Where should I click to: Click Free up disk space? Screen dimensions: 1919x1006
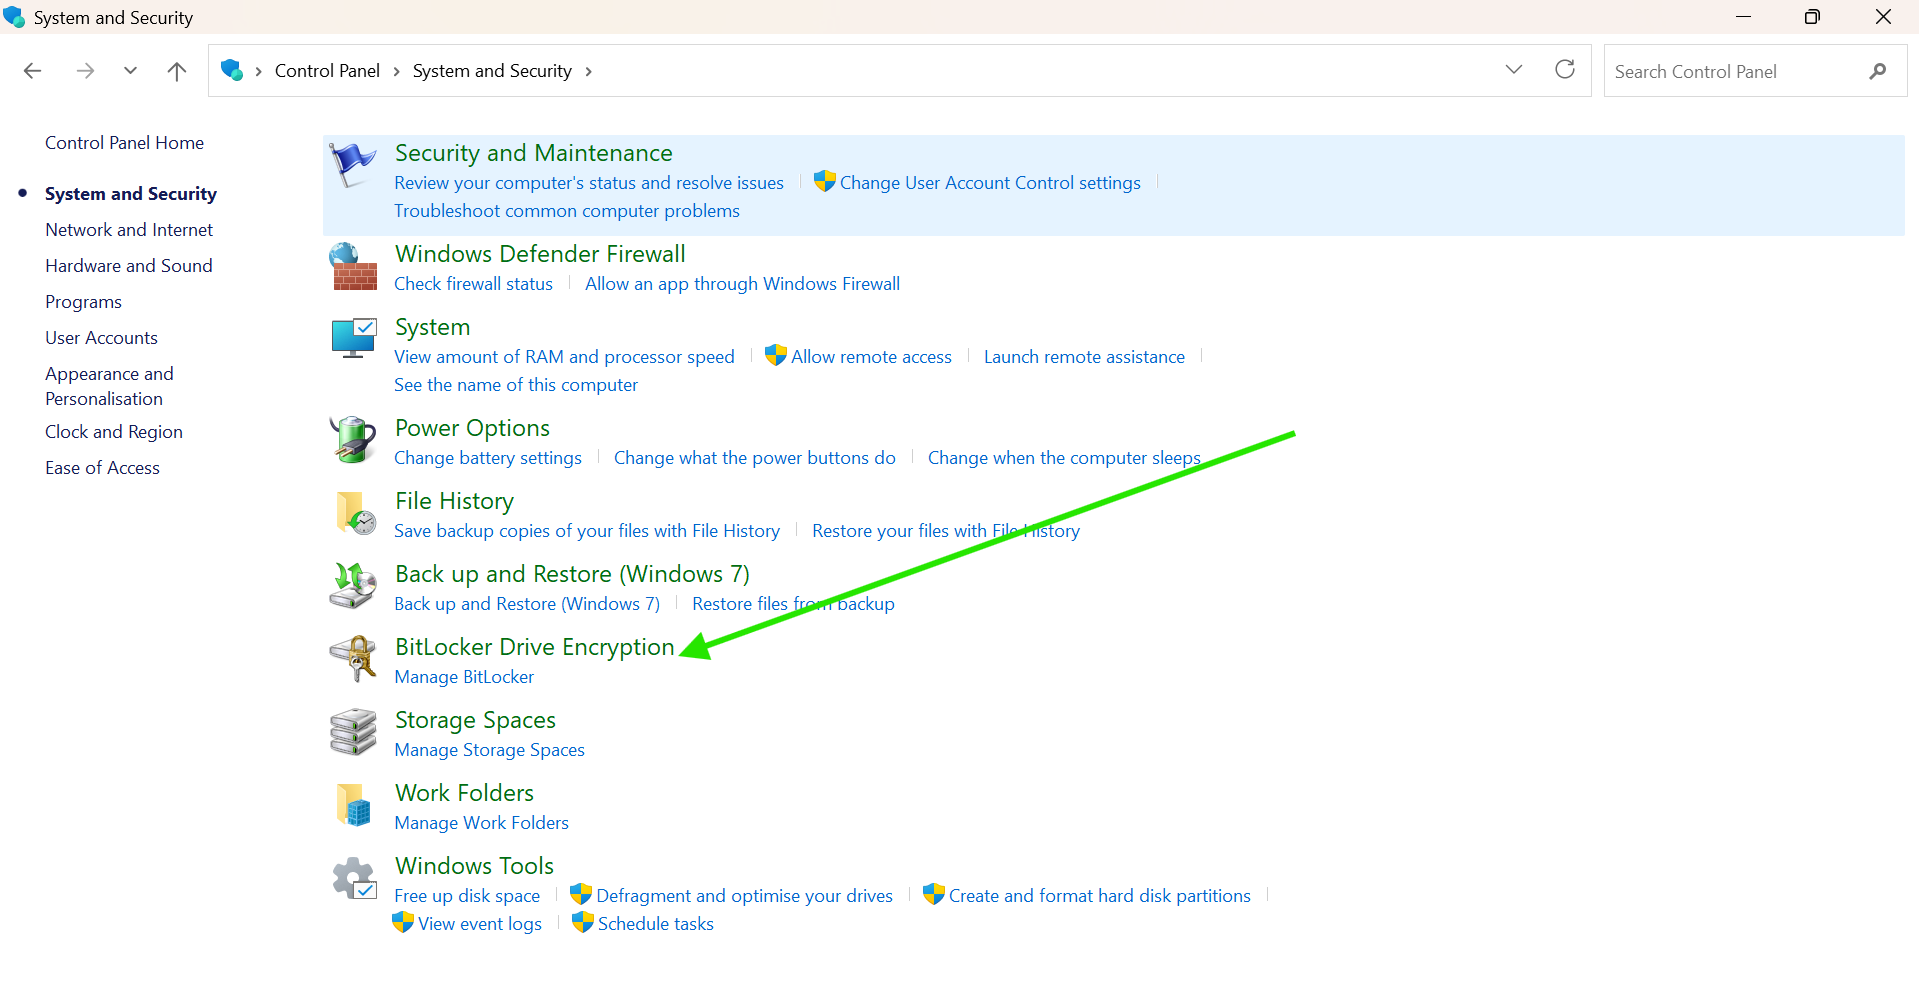[467, 896]
